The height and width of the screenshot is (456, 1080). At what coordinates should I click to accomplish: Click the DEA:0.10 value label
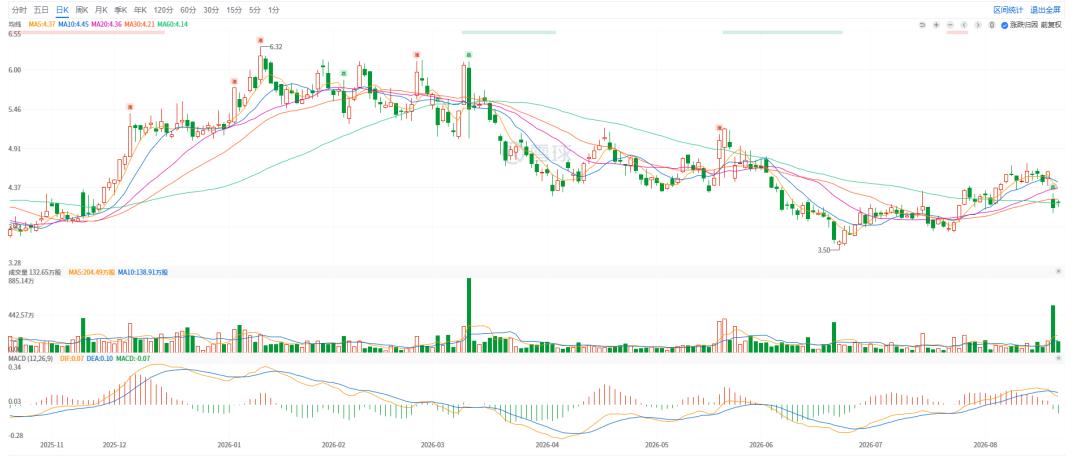click(x=101, y=359)
